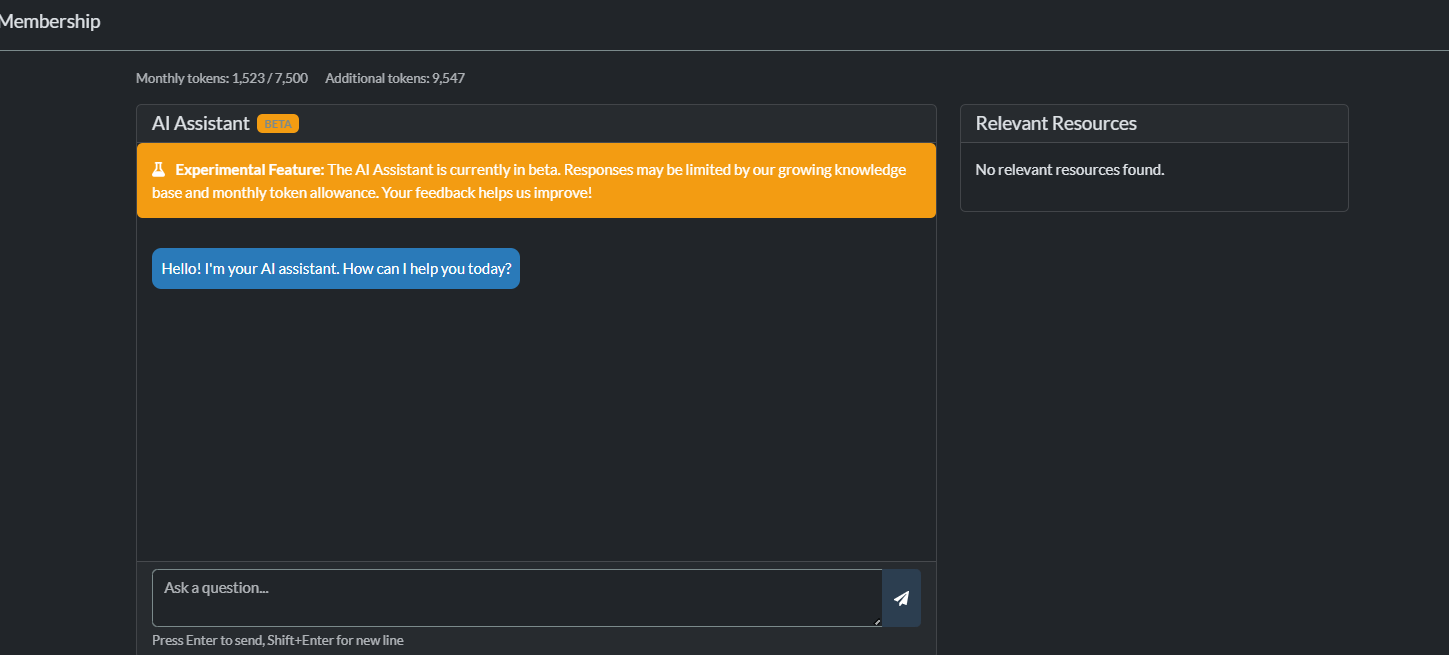Image resolution: width=1449 pixels, height=655 pixels.
Task: Click the Experimental Feature warning banner
Action: [x=536, y=180]
